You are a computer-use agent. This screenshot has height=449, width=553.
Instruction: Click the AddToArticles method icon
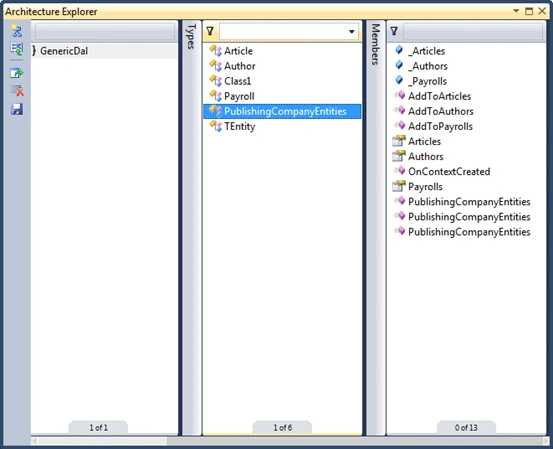[x=400, y=95]
